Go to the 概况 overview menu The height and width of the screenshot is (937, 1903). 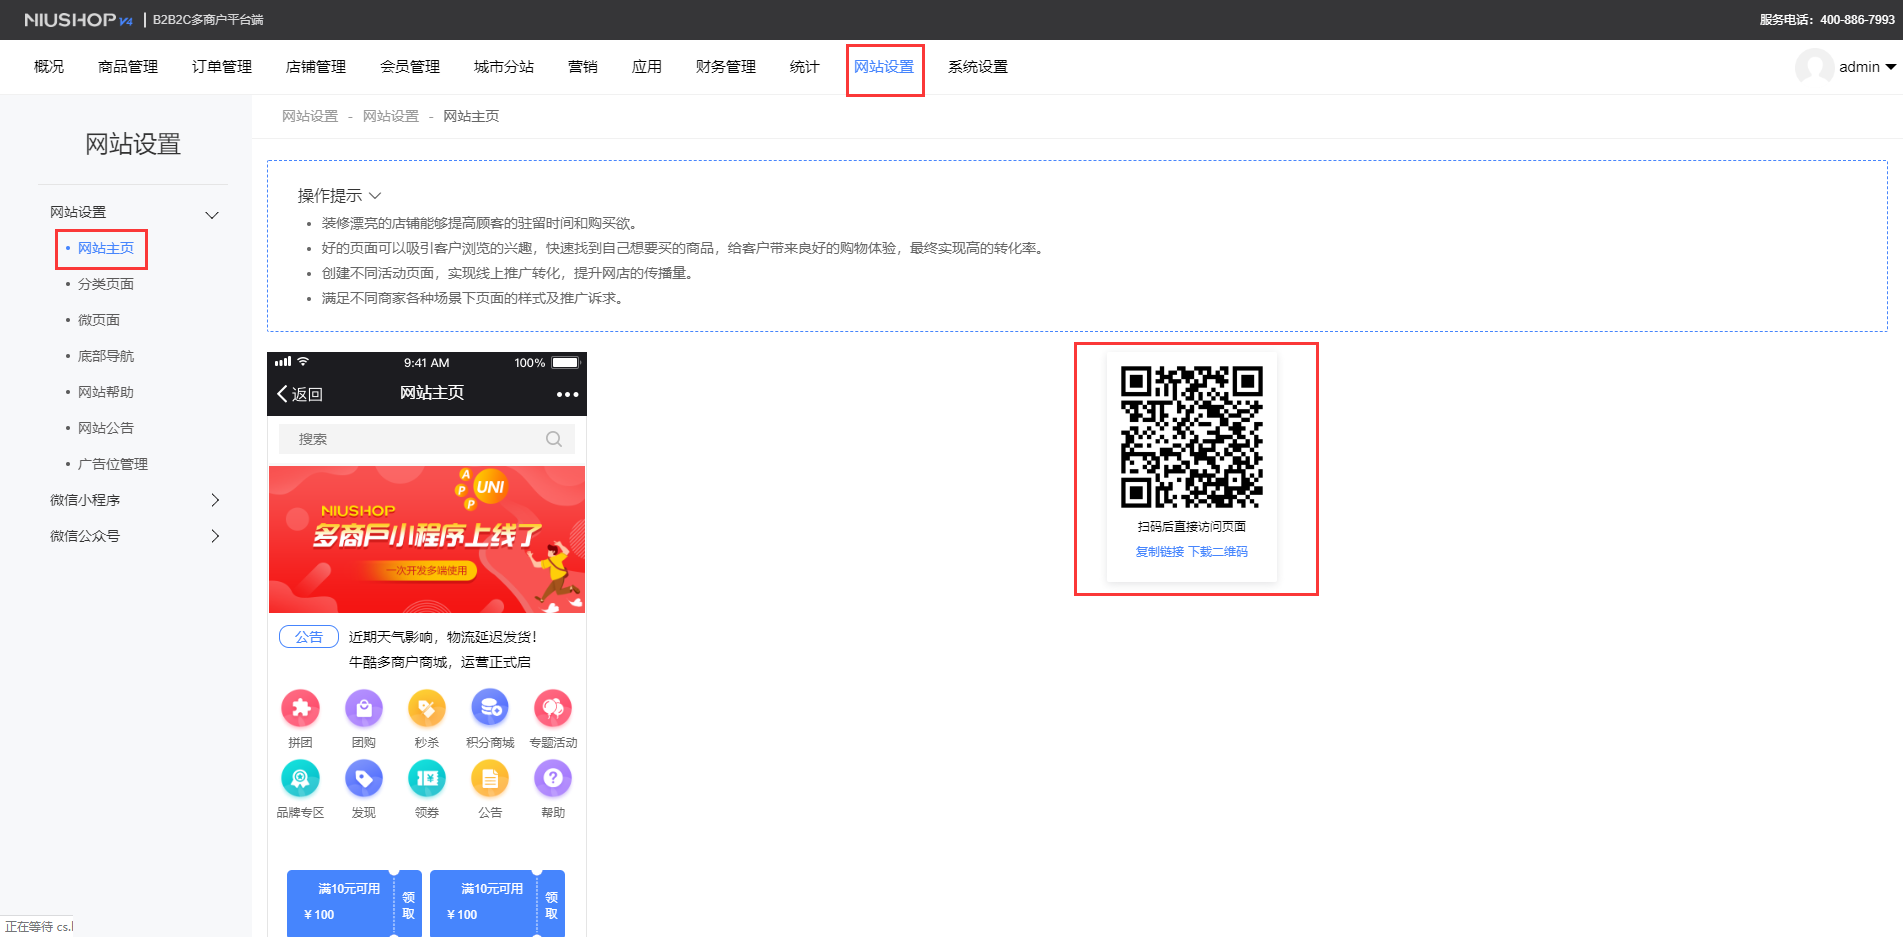pyautogui.click(x=49, y=67)
